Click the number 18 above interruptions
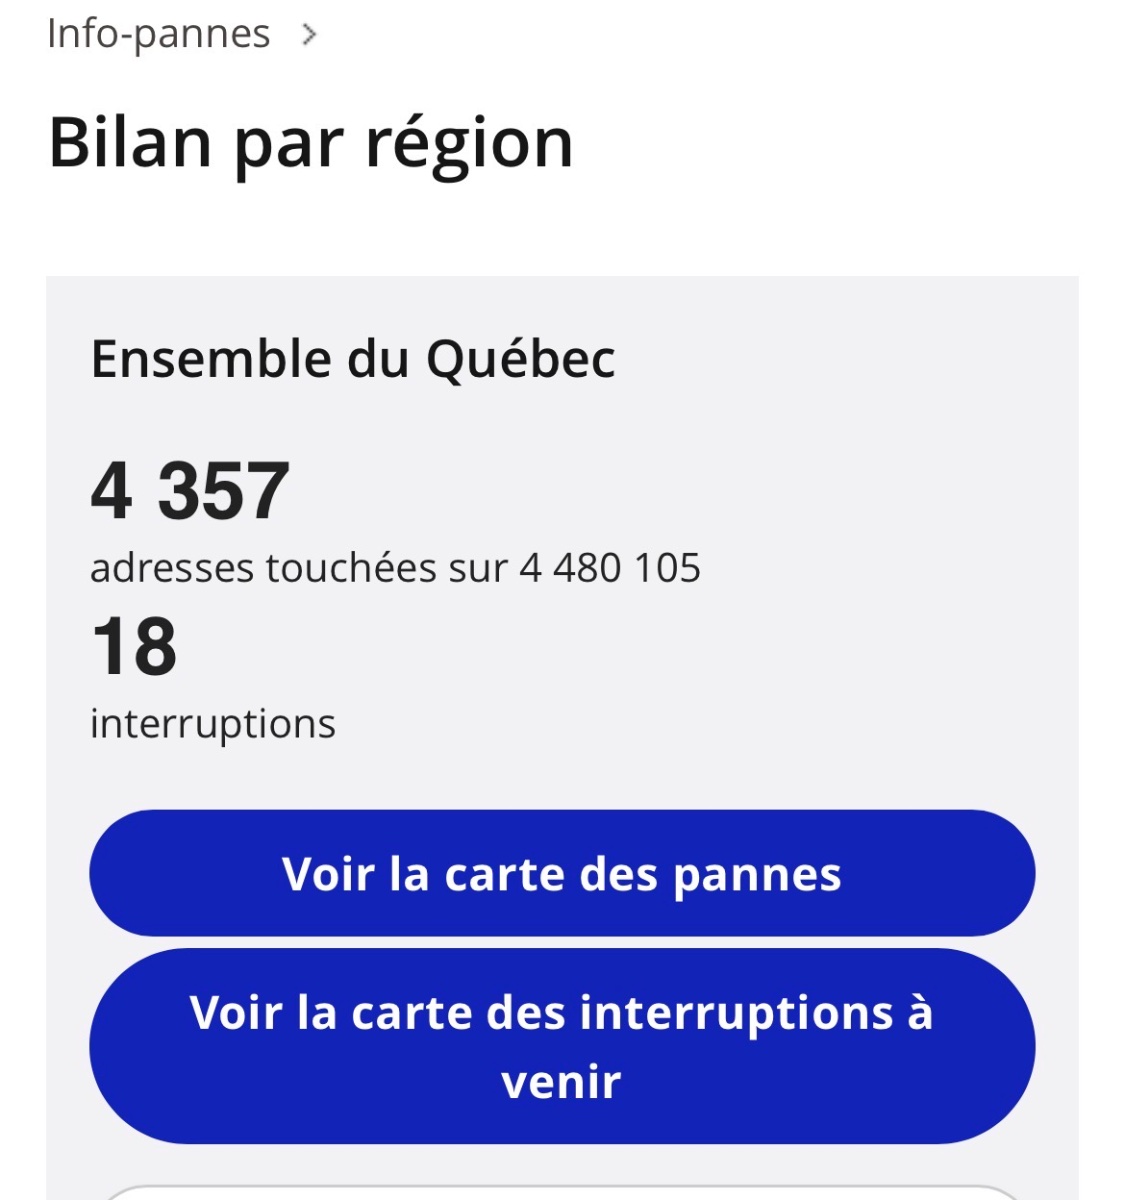 [x=134, y=647]
